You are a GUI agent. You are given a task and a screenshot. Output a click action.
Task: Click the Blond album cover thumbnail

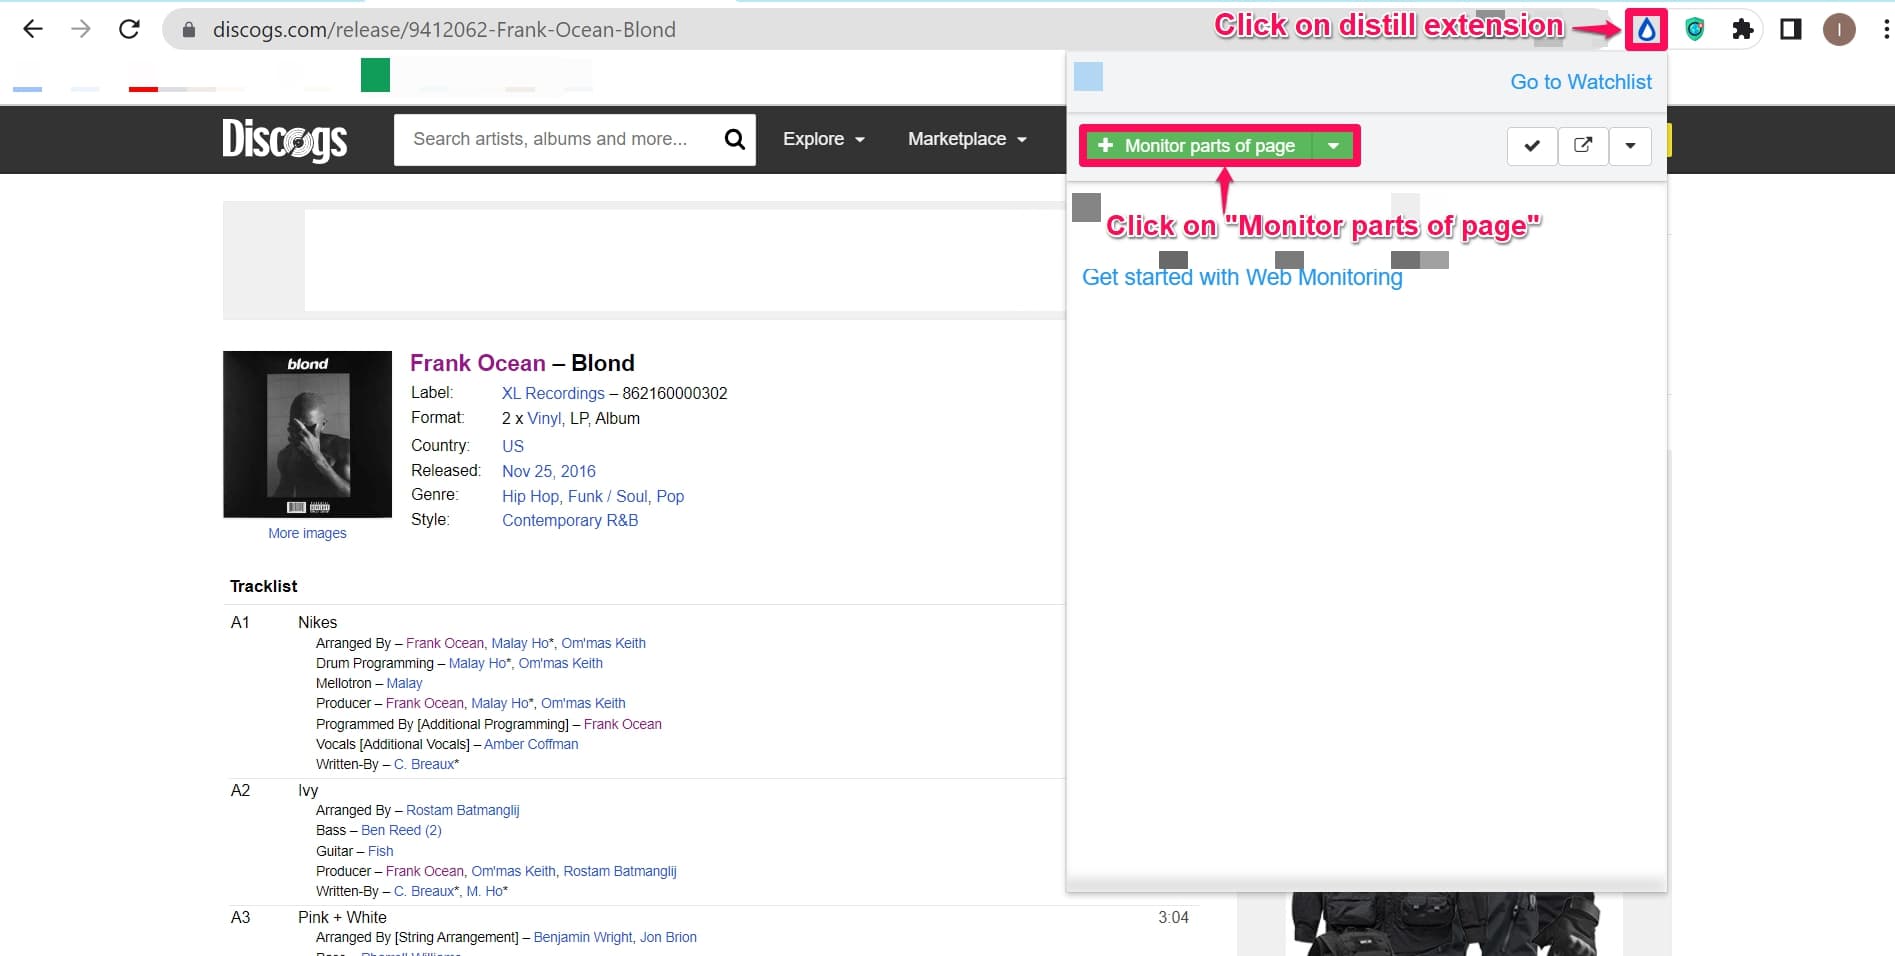(x=307, y=434)
